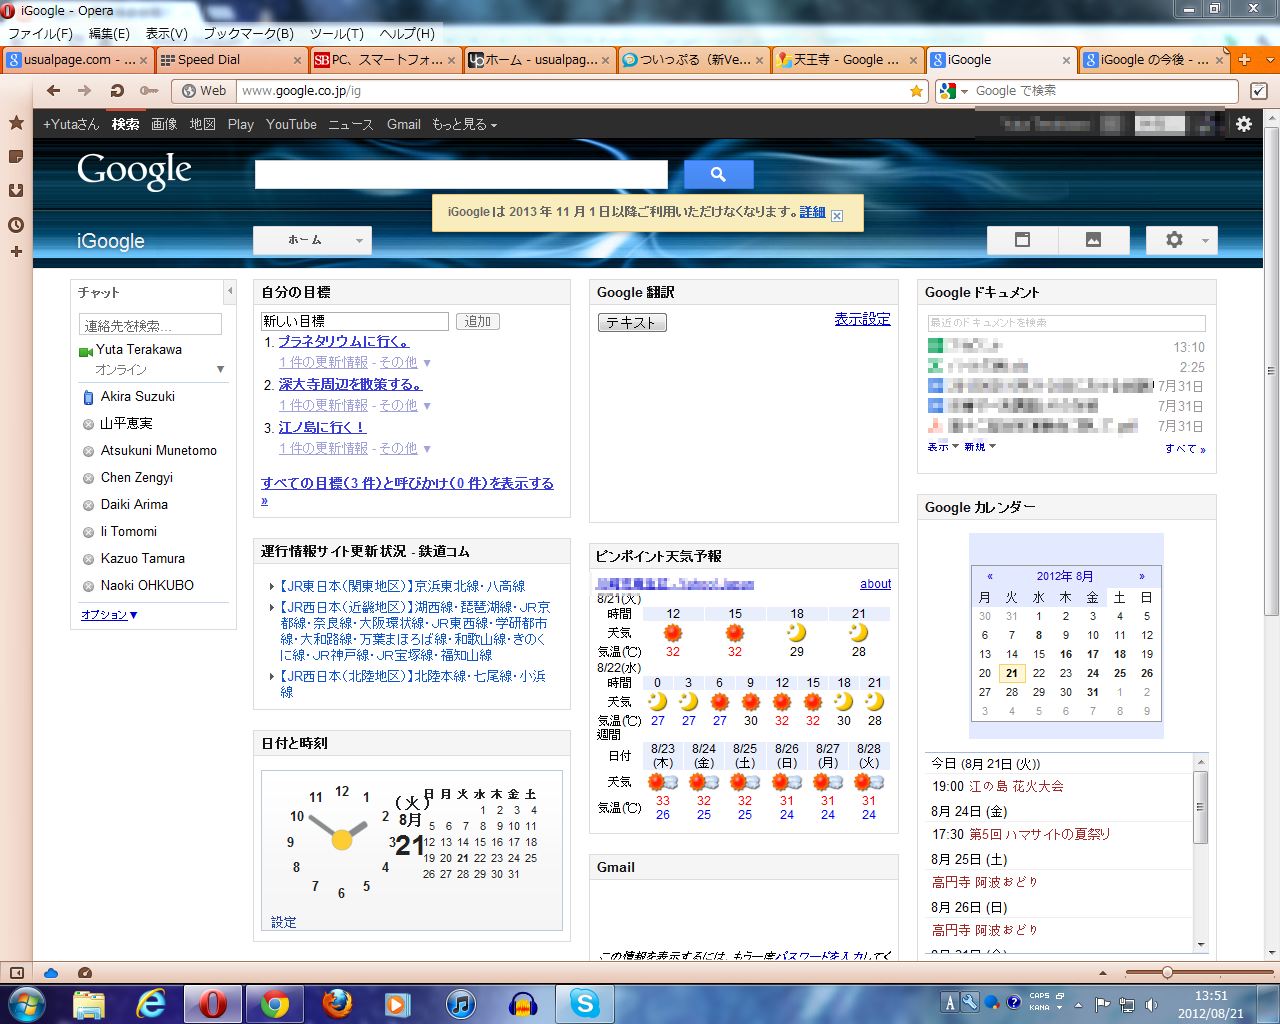This screenshot has width=1280, height=1024.
Task: Focus the chat 連絡先を検索 field
Action: (x=150, y=325)
